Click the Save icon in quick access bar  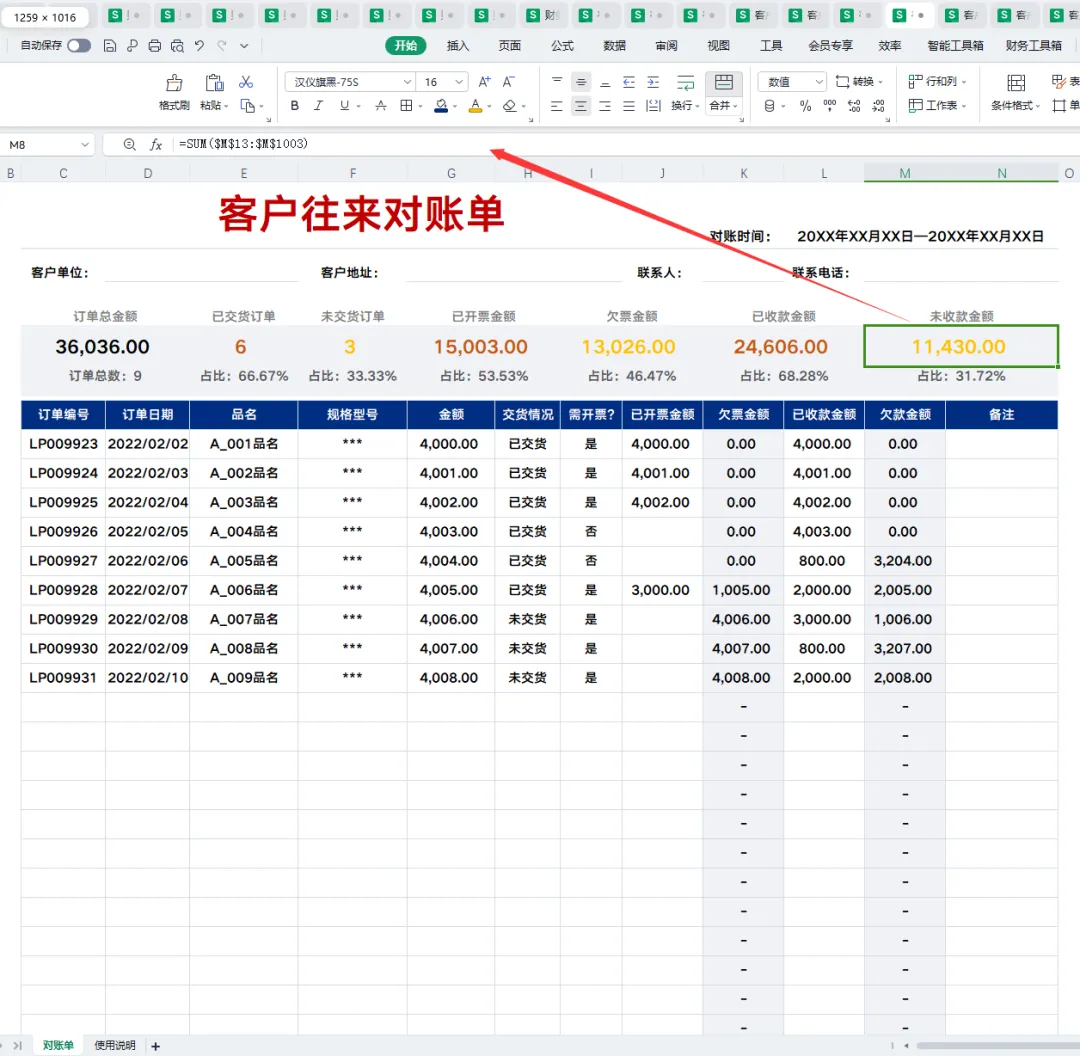[x=110, y=45]
